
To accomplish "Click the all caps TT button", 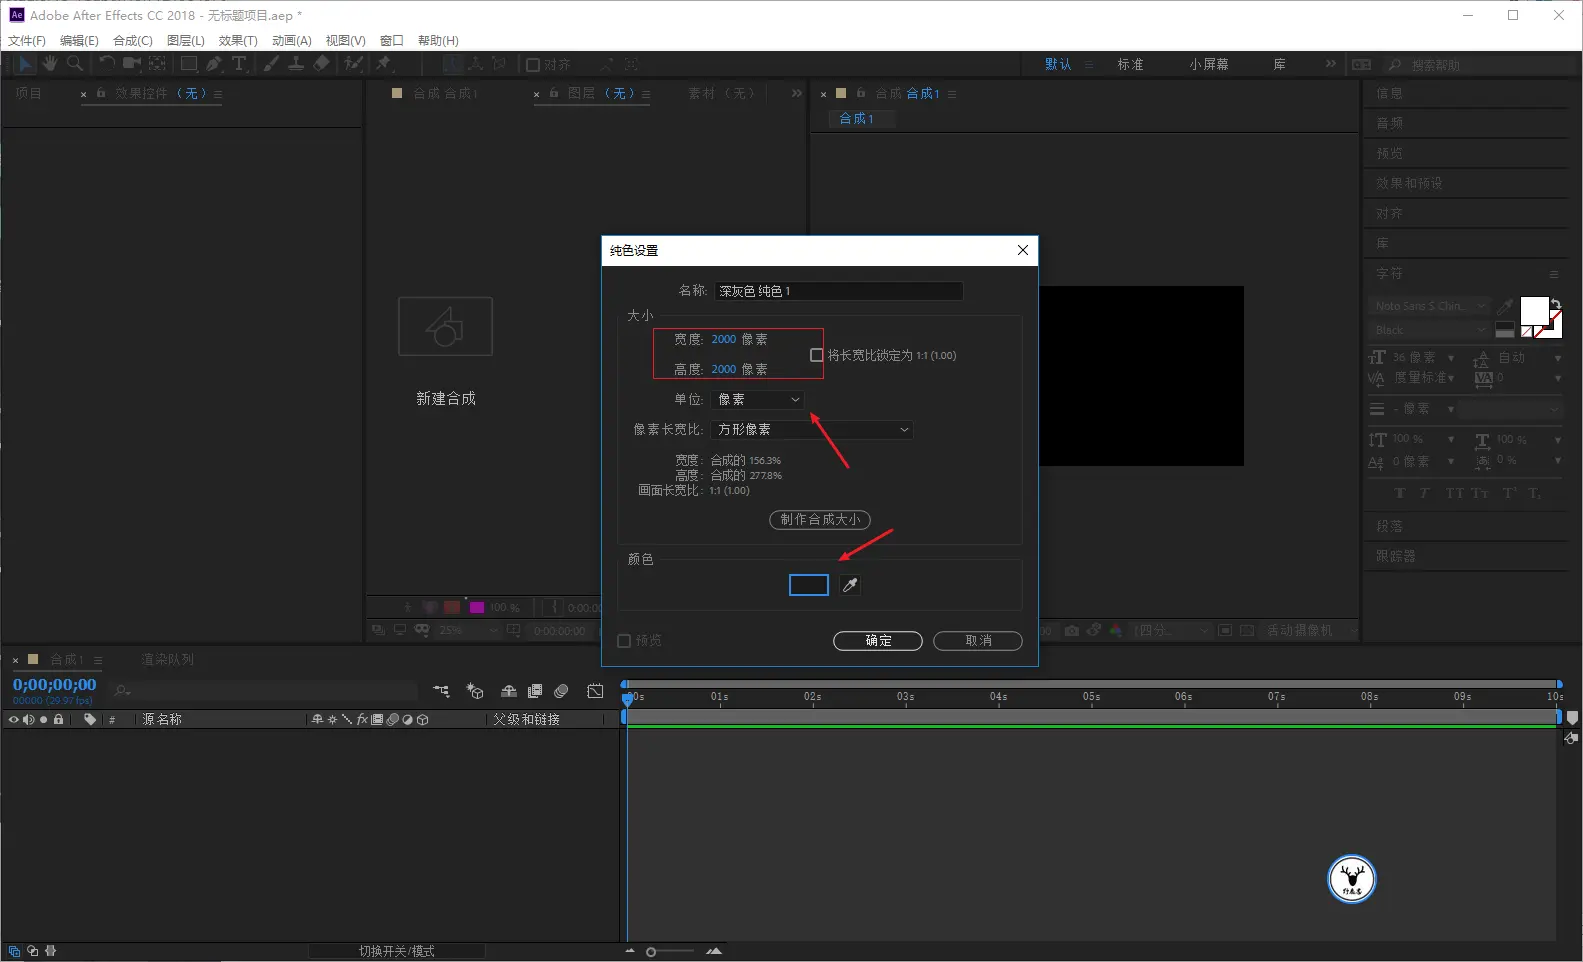I will [x=1454, y=493].
